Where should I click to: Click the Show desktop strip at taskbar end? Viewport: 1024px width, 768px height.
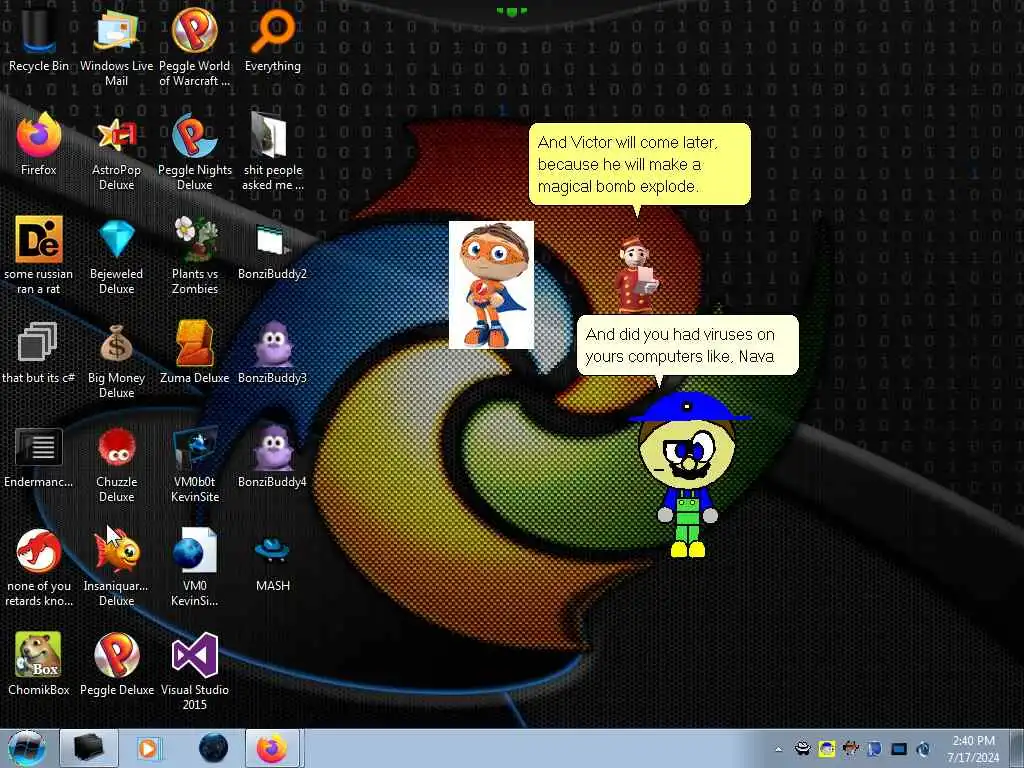click(x=1017, y=748)
